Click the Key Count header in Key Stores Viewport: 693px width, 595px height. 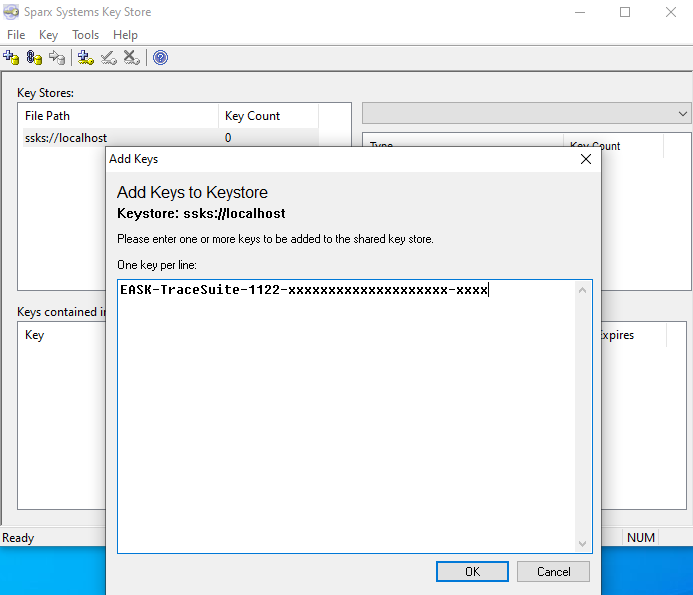[268, 116]
